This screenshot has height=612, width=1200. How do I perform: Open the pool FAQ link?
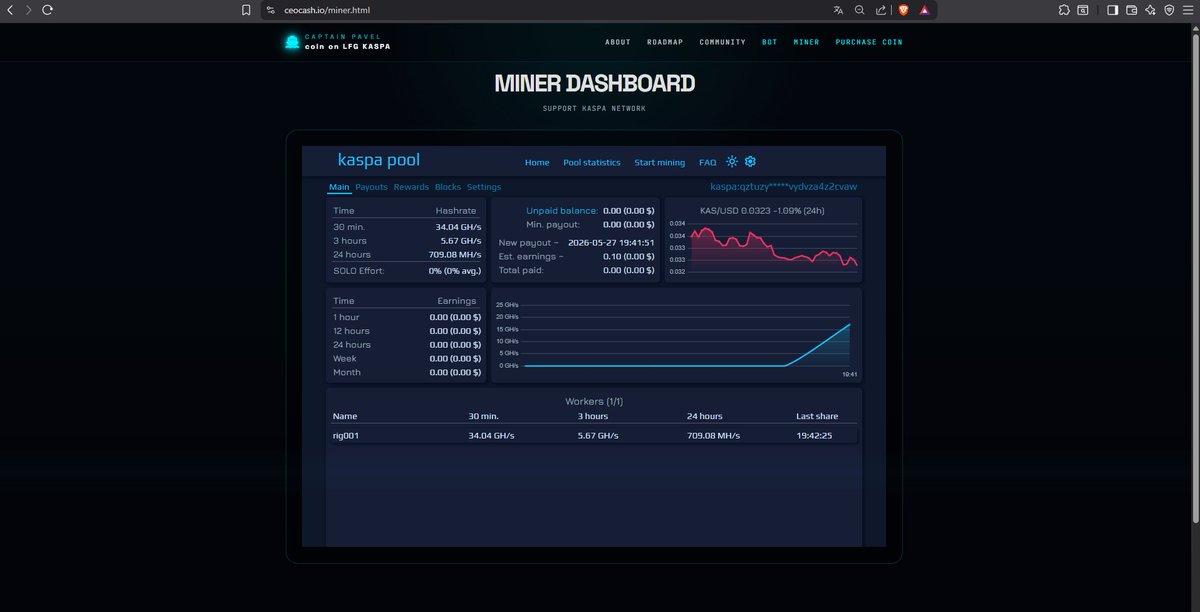pyautogui.click(x=707, y=162)
